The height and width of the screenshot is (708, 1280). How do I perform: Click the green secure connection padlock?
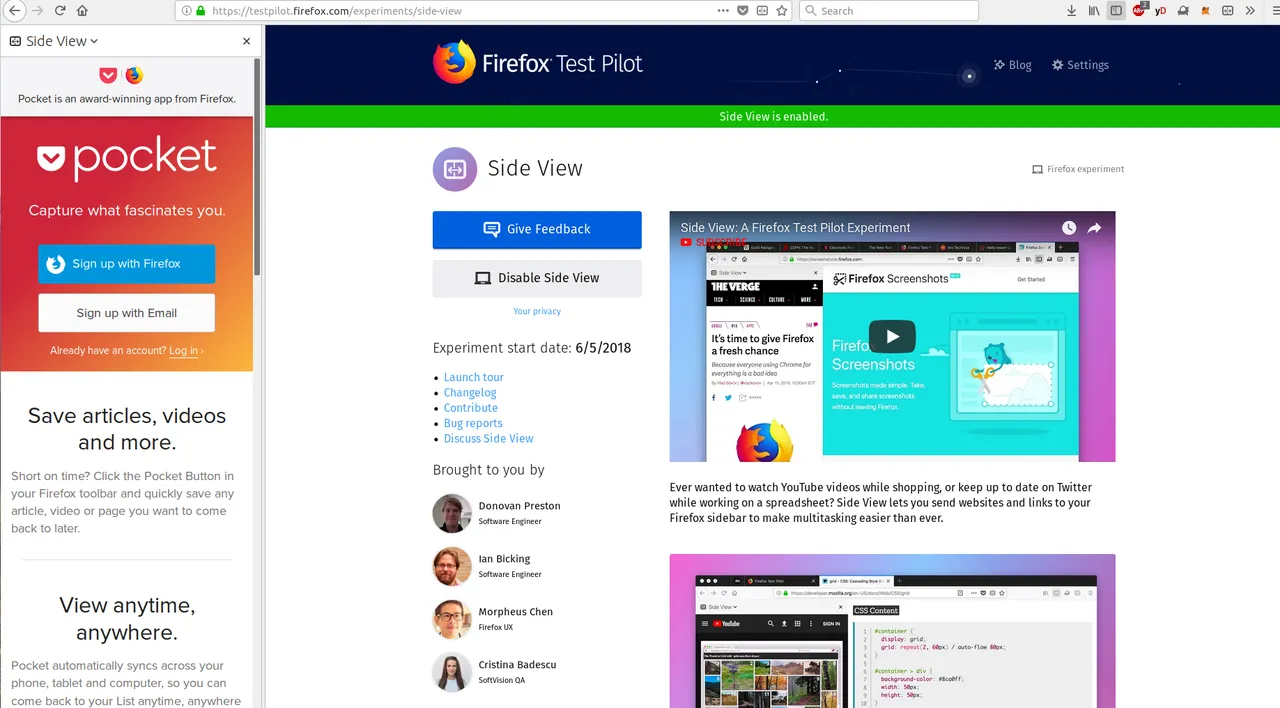(x=200, y=11)
